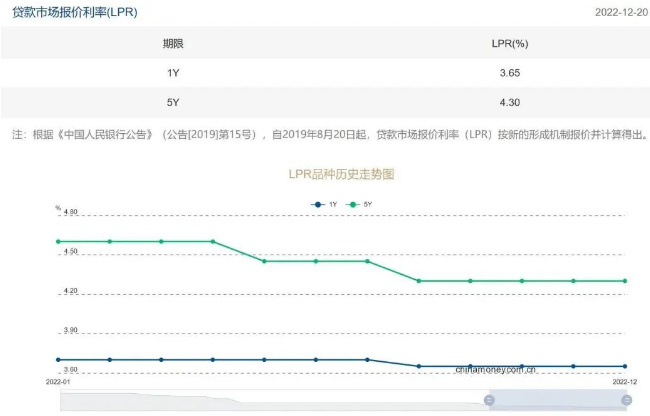Select the 1Y term row label
Screen dimensions: 650x416
(x=173, y=73)
